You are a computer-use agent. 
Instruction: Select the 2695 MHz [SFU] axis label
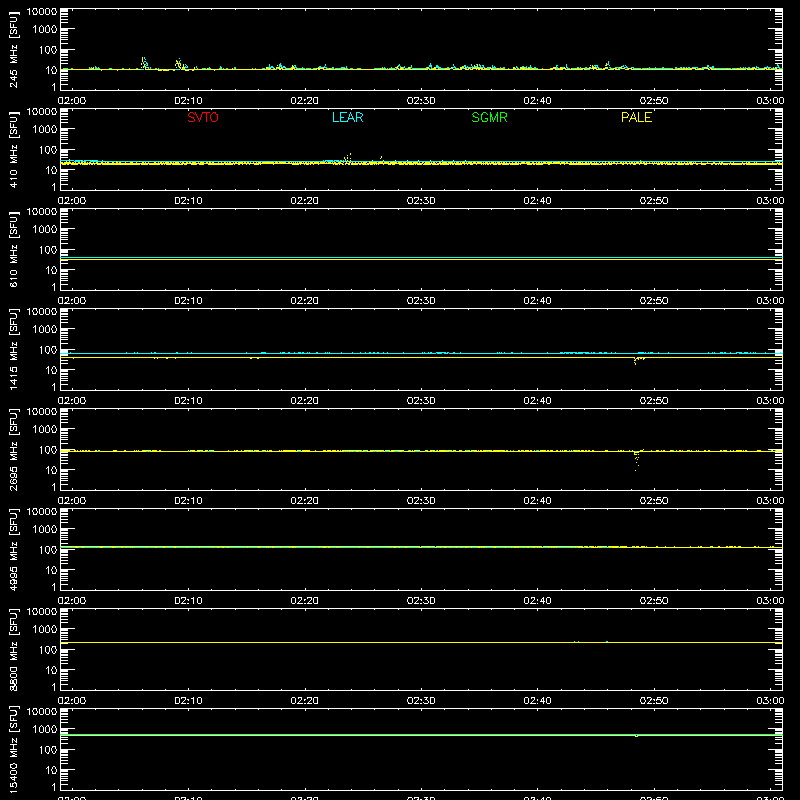(13, 450)
